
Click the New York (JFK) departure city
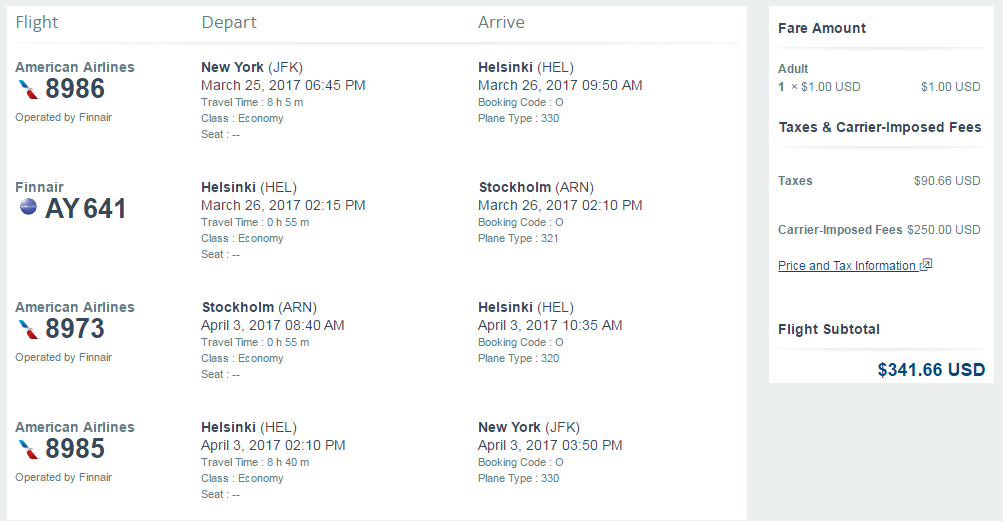[x=252, y=67]
